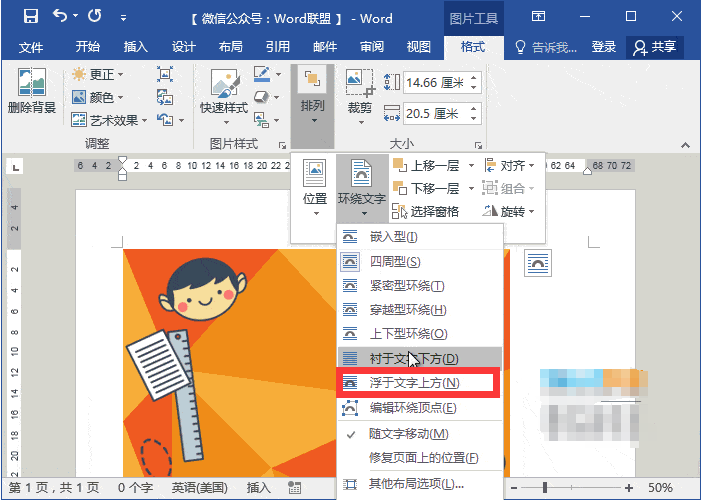This screenshot has width=701, height=502.
Task: Click the Arrange (排列) button
Action: [x=312, y=106]
